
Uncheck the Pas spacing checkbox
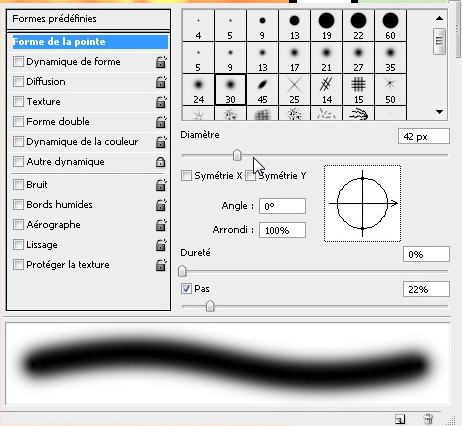coord(186,288)
